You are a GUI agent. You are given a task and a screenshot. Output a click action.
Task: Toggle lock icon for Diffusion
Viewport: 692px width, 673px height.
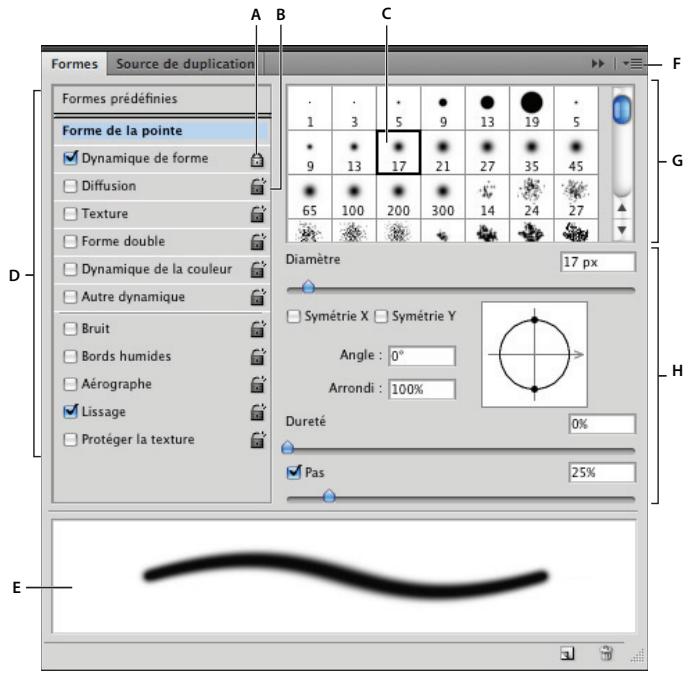click(258, 187)
